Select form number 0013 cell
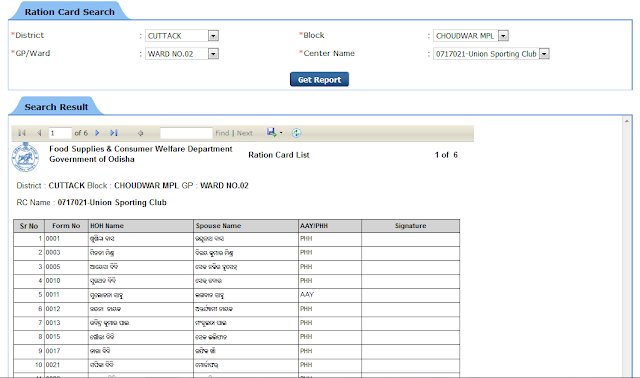 tap(66, 323)
